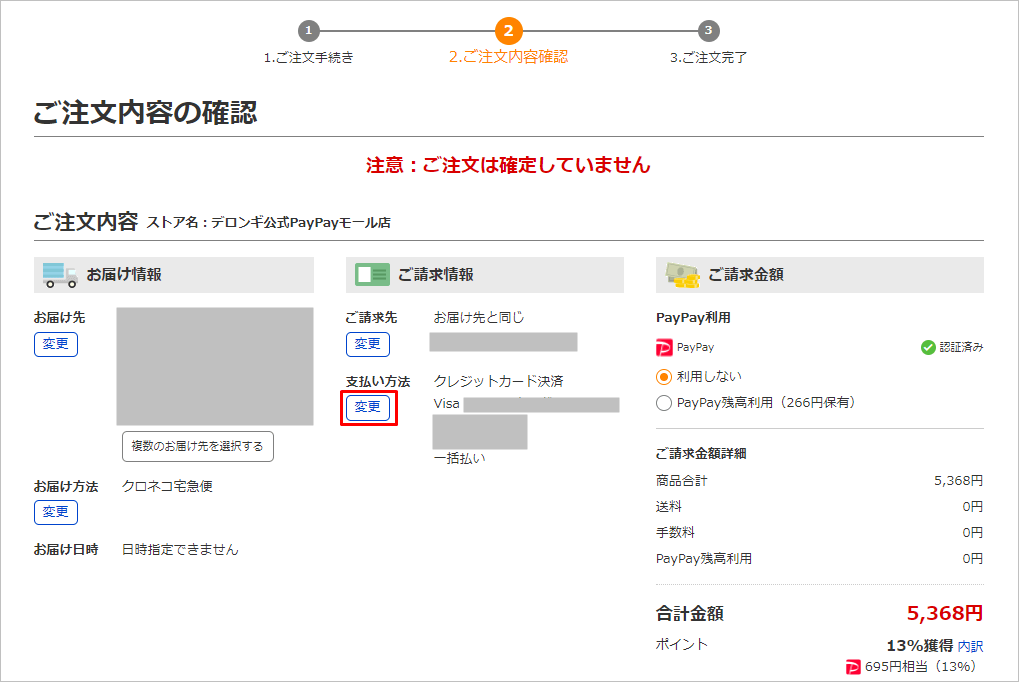The image size is (1019, 682).
Task: Change ご請求先 with 変更 button
Action: click(x=368, y=344)
